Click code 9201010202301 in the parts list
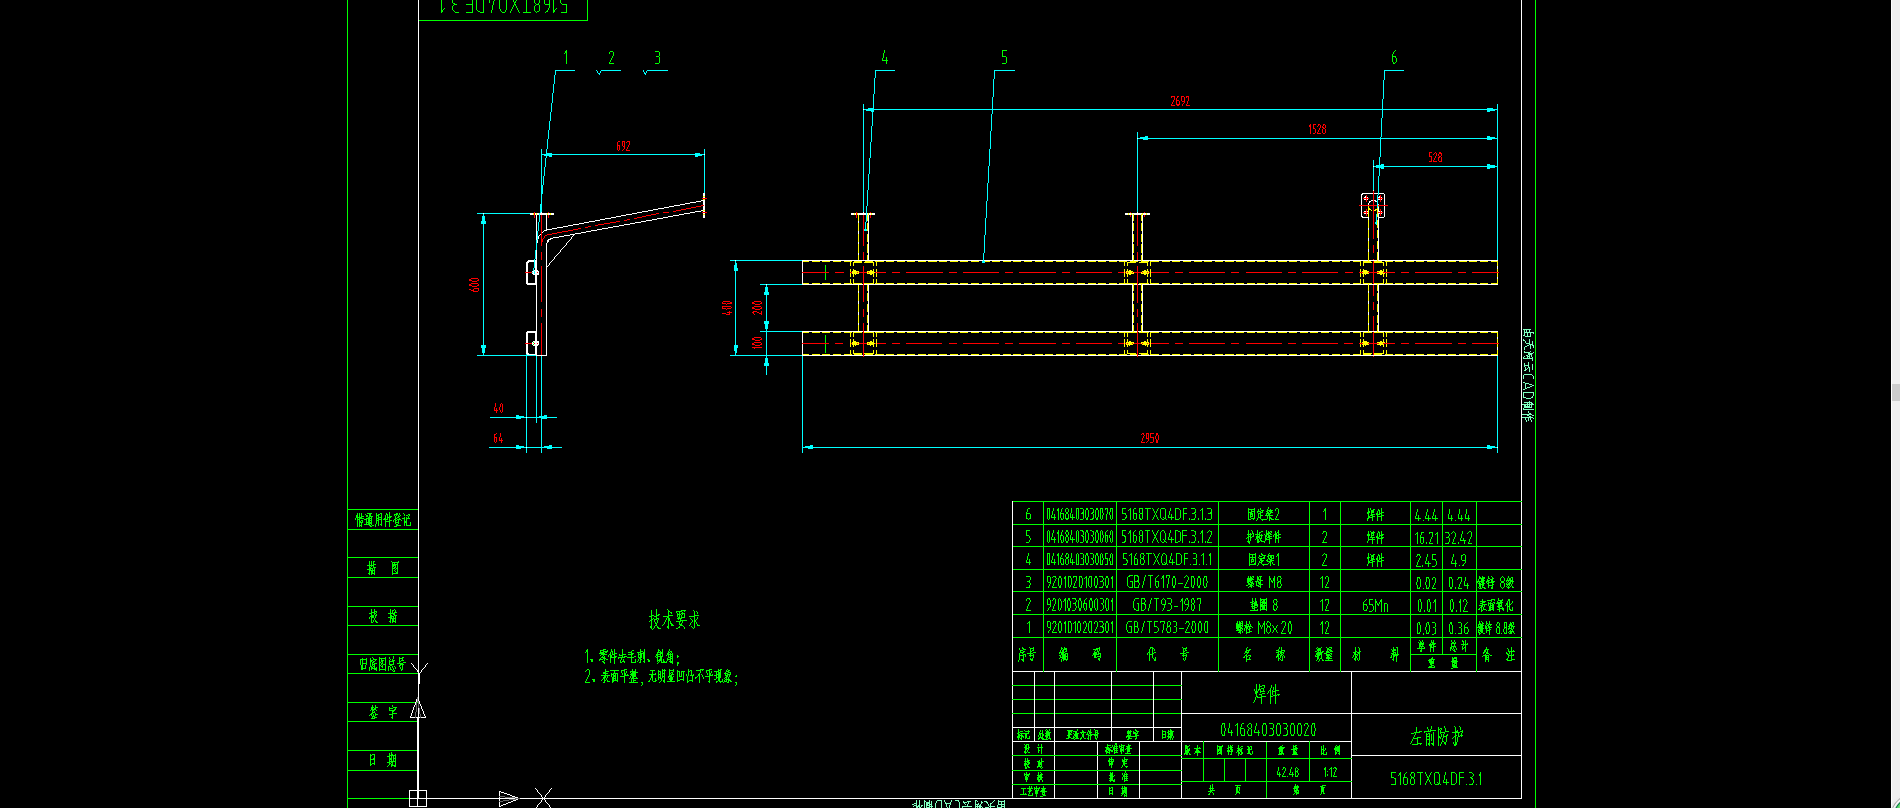This screenshot has height=808, width=1900. click(x=1079, y=628)
